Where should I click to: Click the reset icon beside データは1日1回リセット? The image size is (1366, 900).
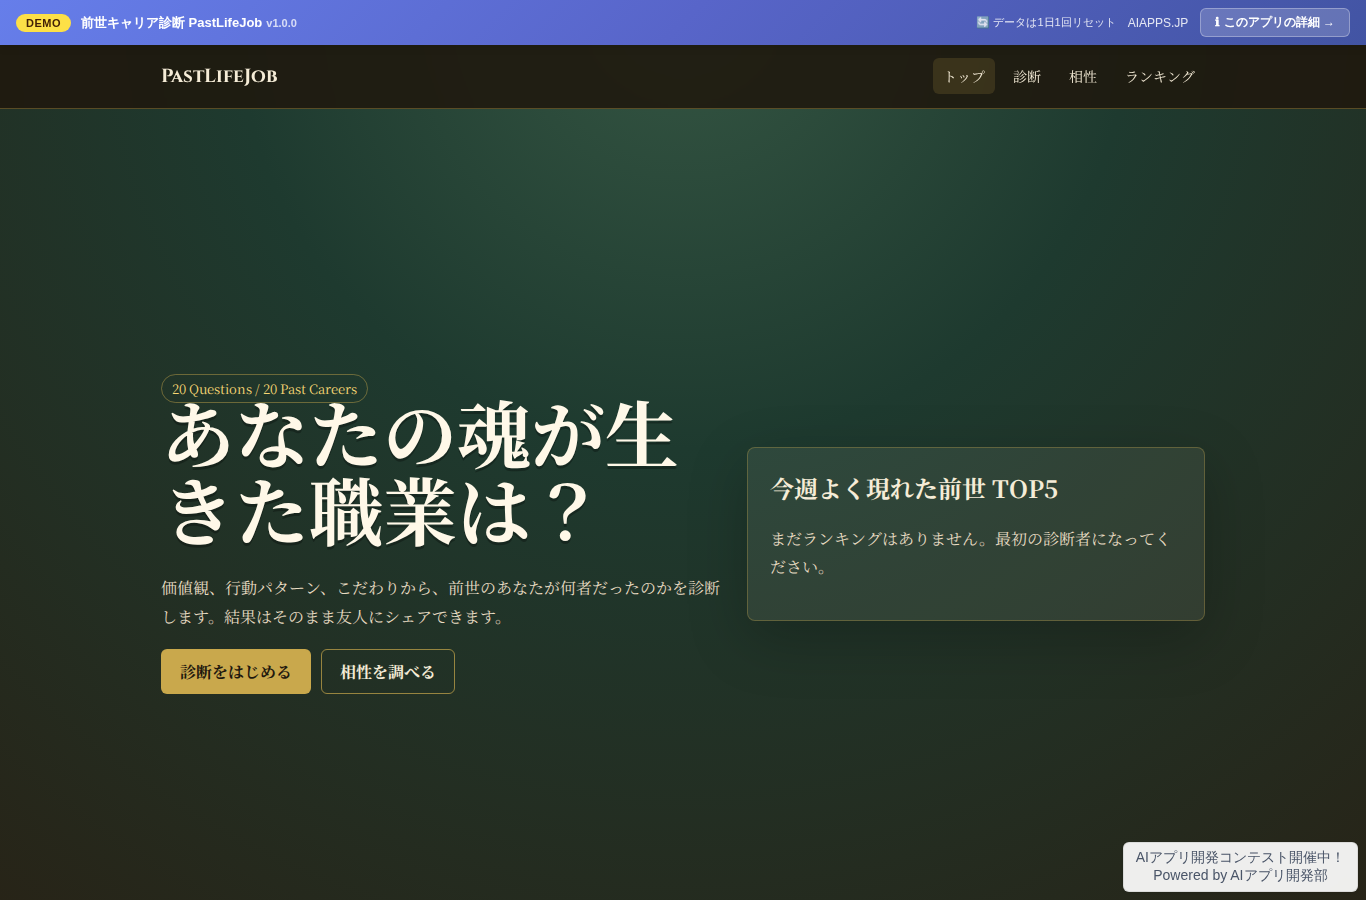[x=982, y=22]
